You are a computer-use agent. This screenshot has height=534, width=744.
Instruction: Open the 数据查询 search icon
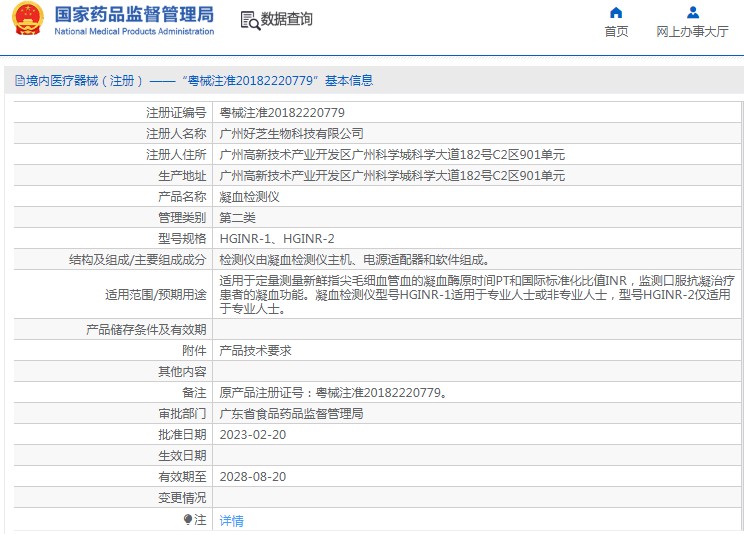(250, 20)
